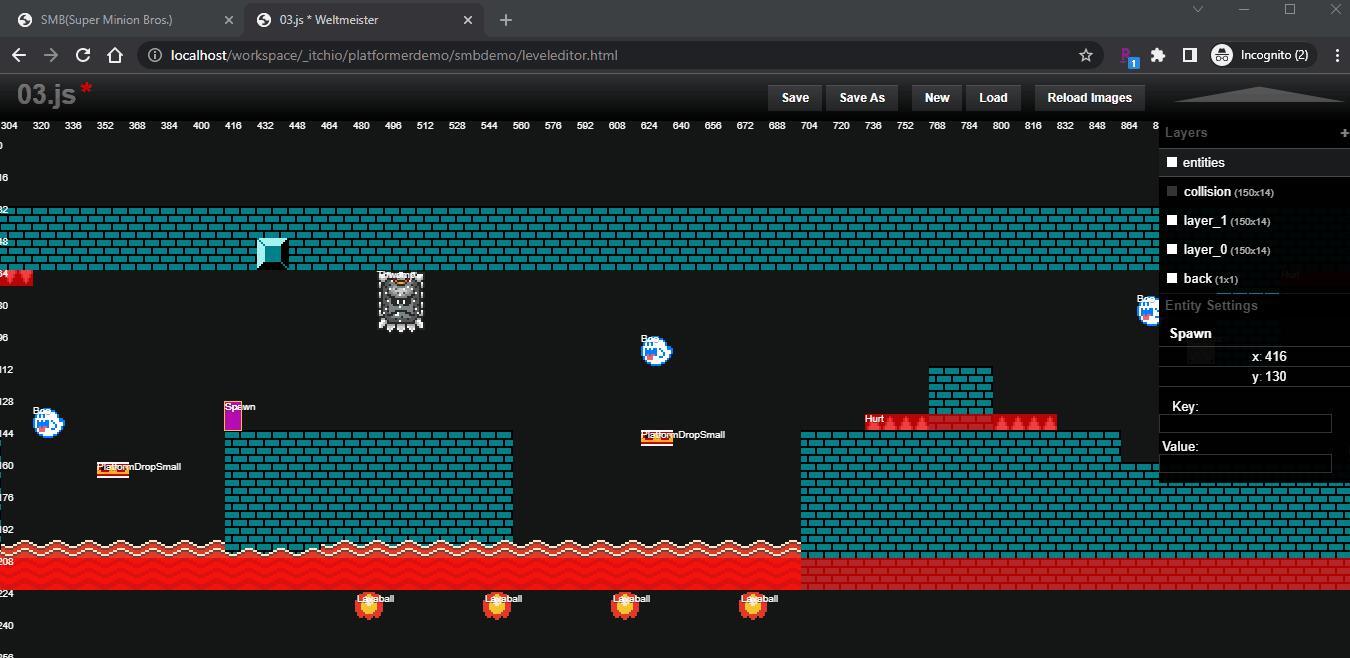The width and height of the screenshot is (1350, 658).
Task: Select the pink Spawn entity marker
Action: 233,416
